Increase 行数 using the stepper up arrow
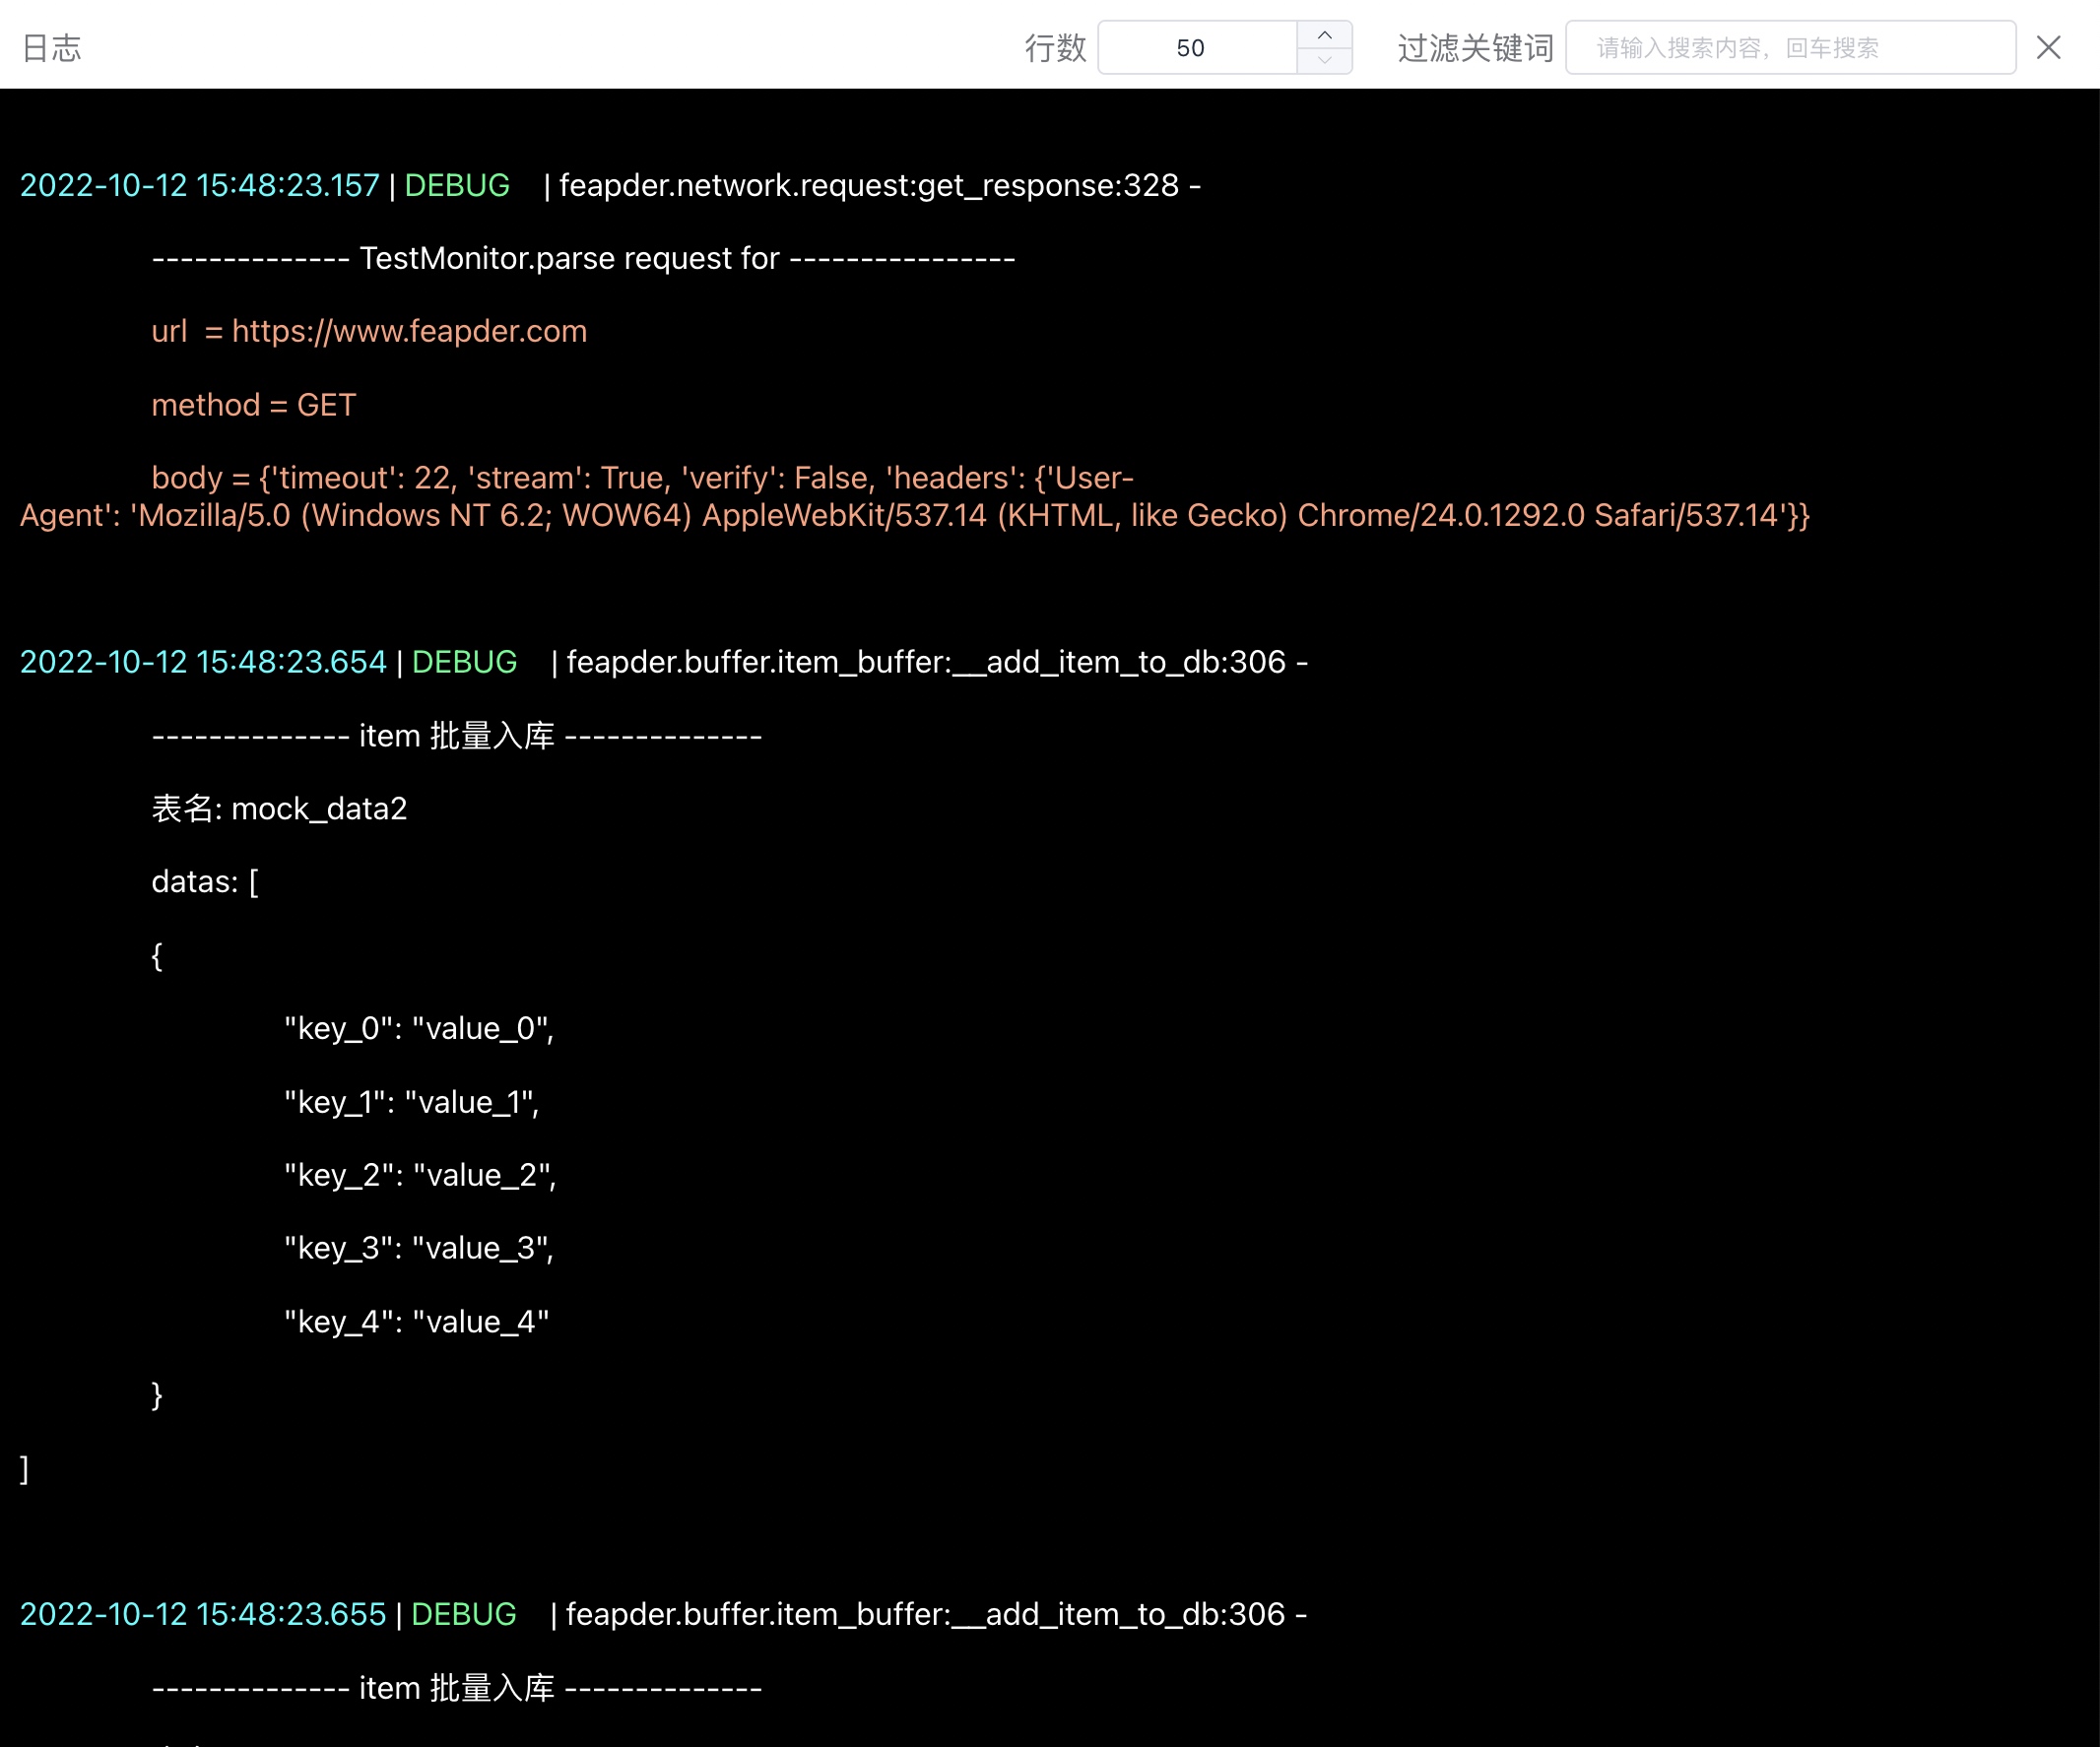 pos(1324,35)
